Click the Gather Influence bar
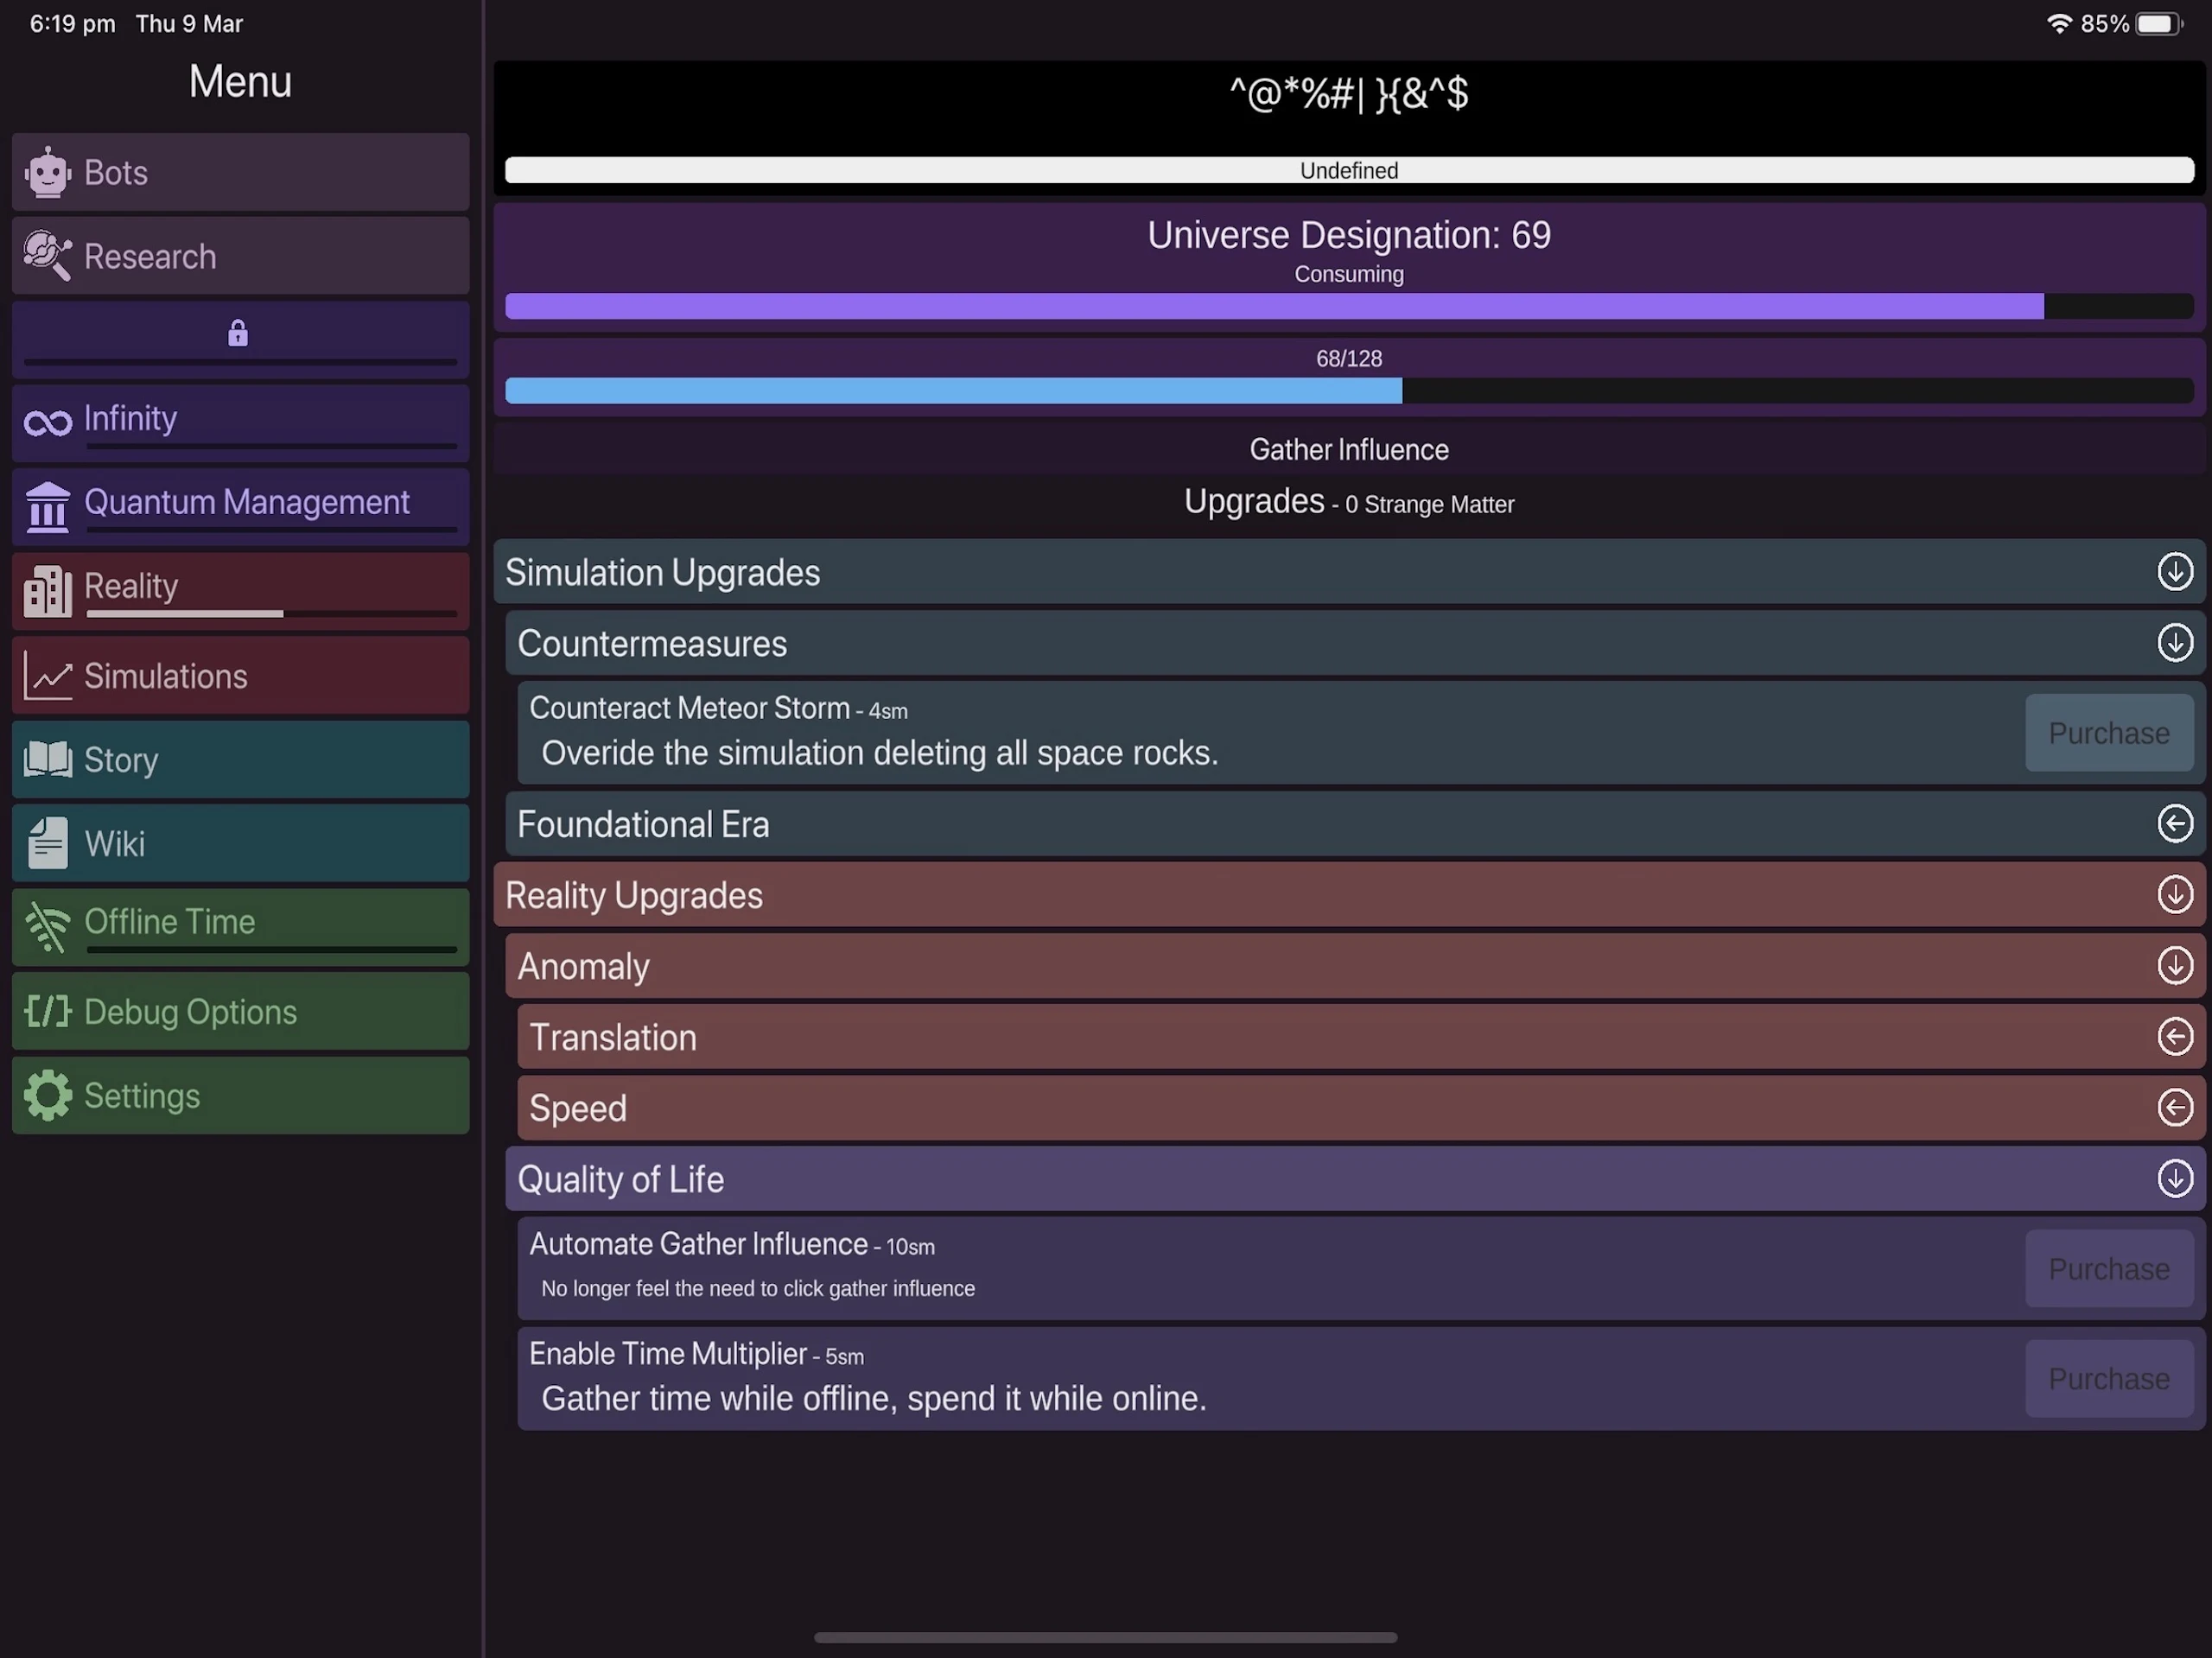This screenshot has height=1658, width=2212. (1348, 450)
